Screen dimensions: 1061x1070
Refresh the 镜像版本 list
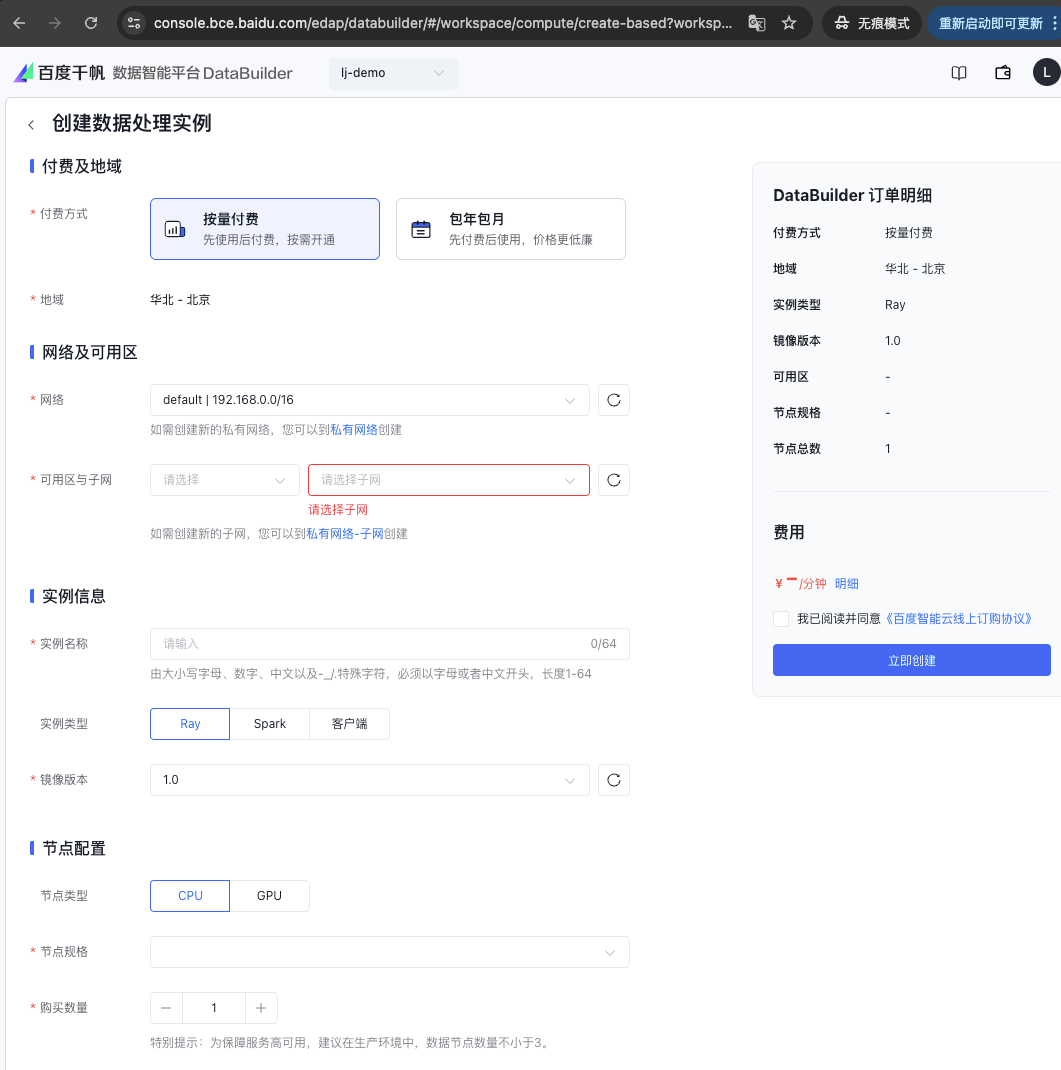click(613, 780)
